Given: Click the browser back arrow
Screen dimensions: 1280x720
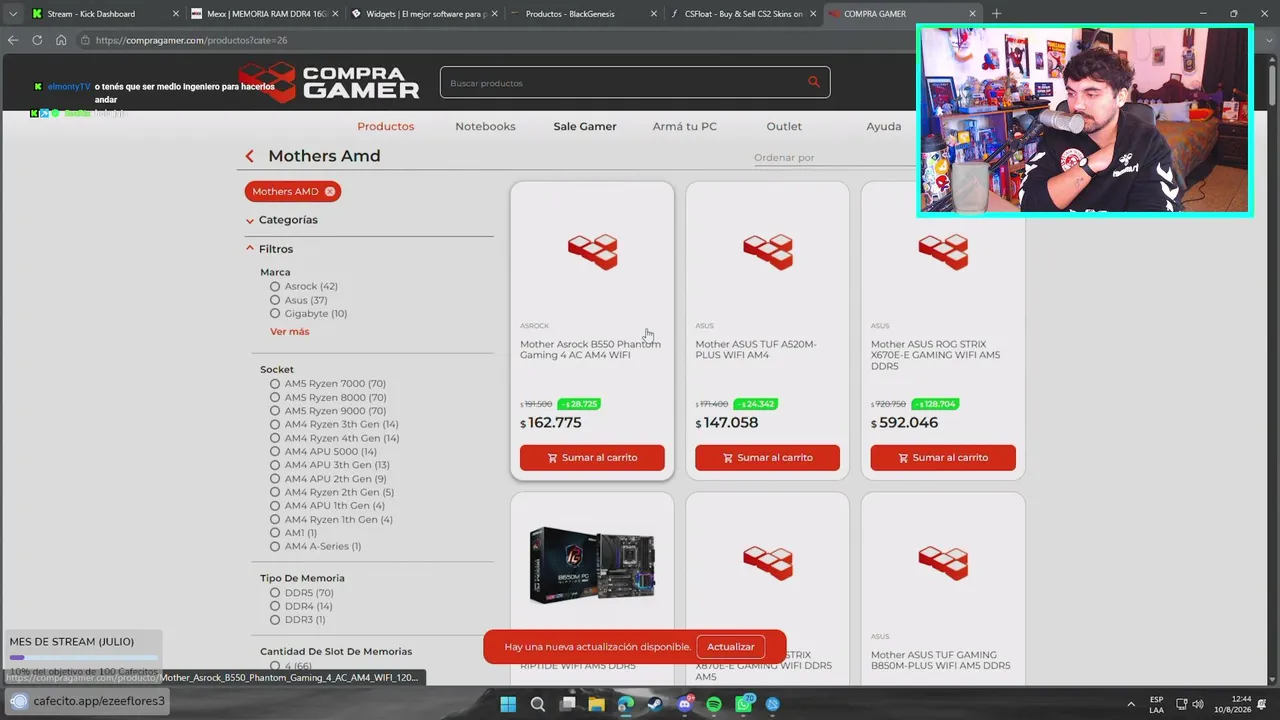Looking at the screenshot, I should 13,40.
